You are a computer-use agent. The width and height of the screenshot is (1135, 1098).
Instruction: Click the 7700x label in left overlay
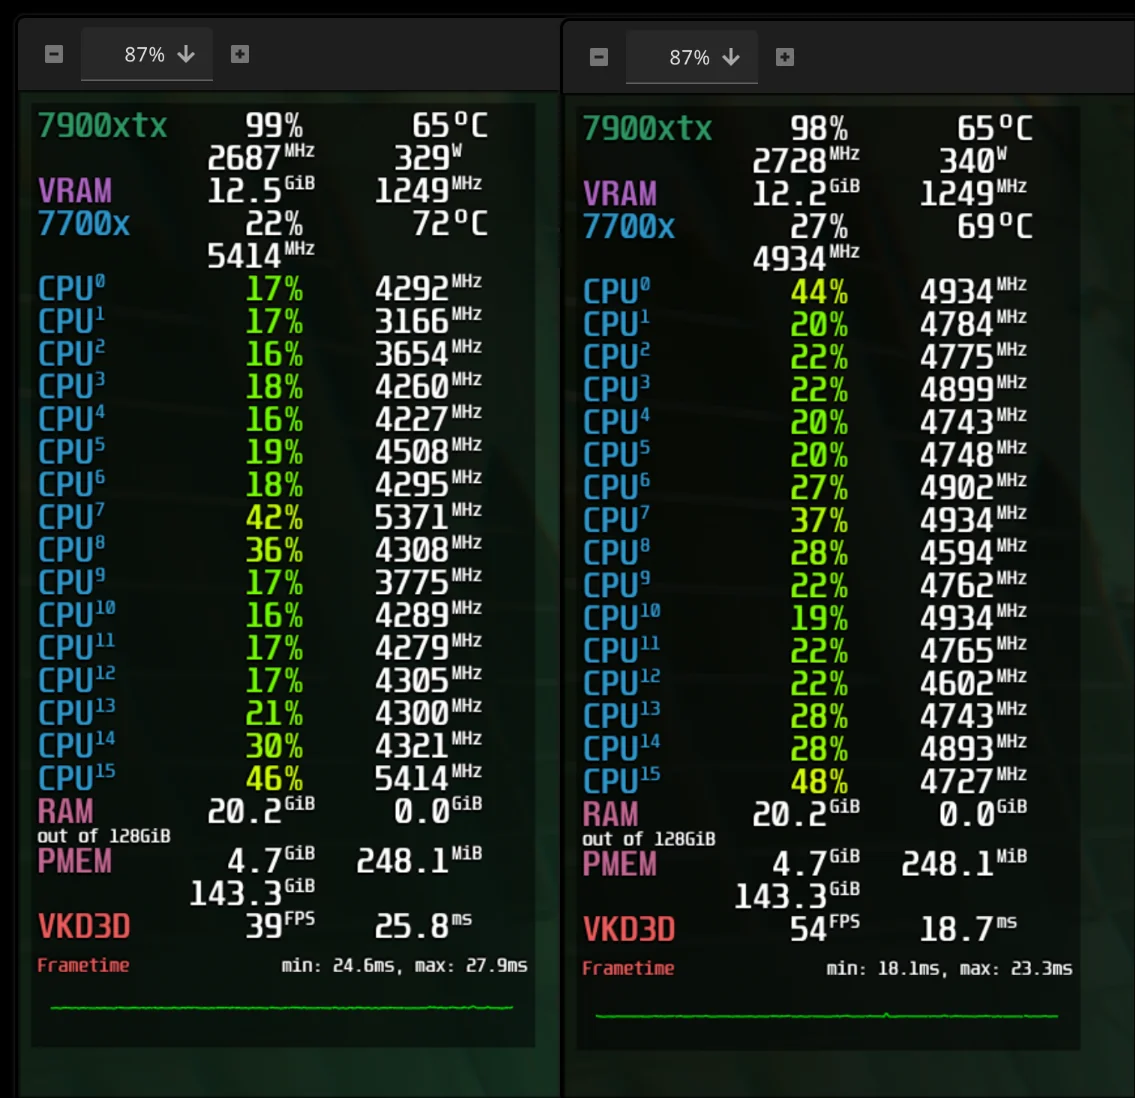pyautogui.click(x=84, y=224)
